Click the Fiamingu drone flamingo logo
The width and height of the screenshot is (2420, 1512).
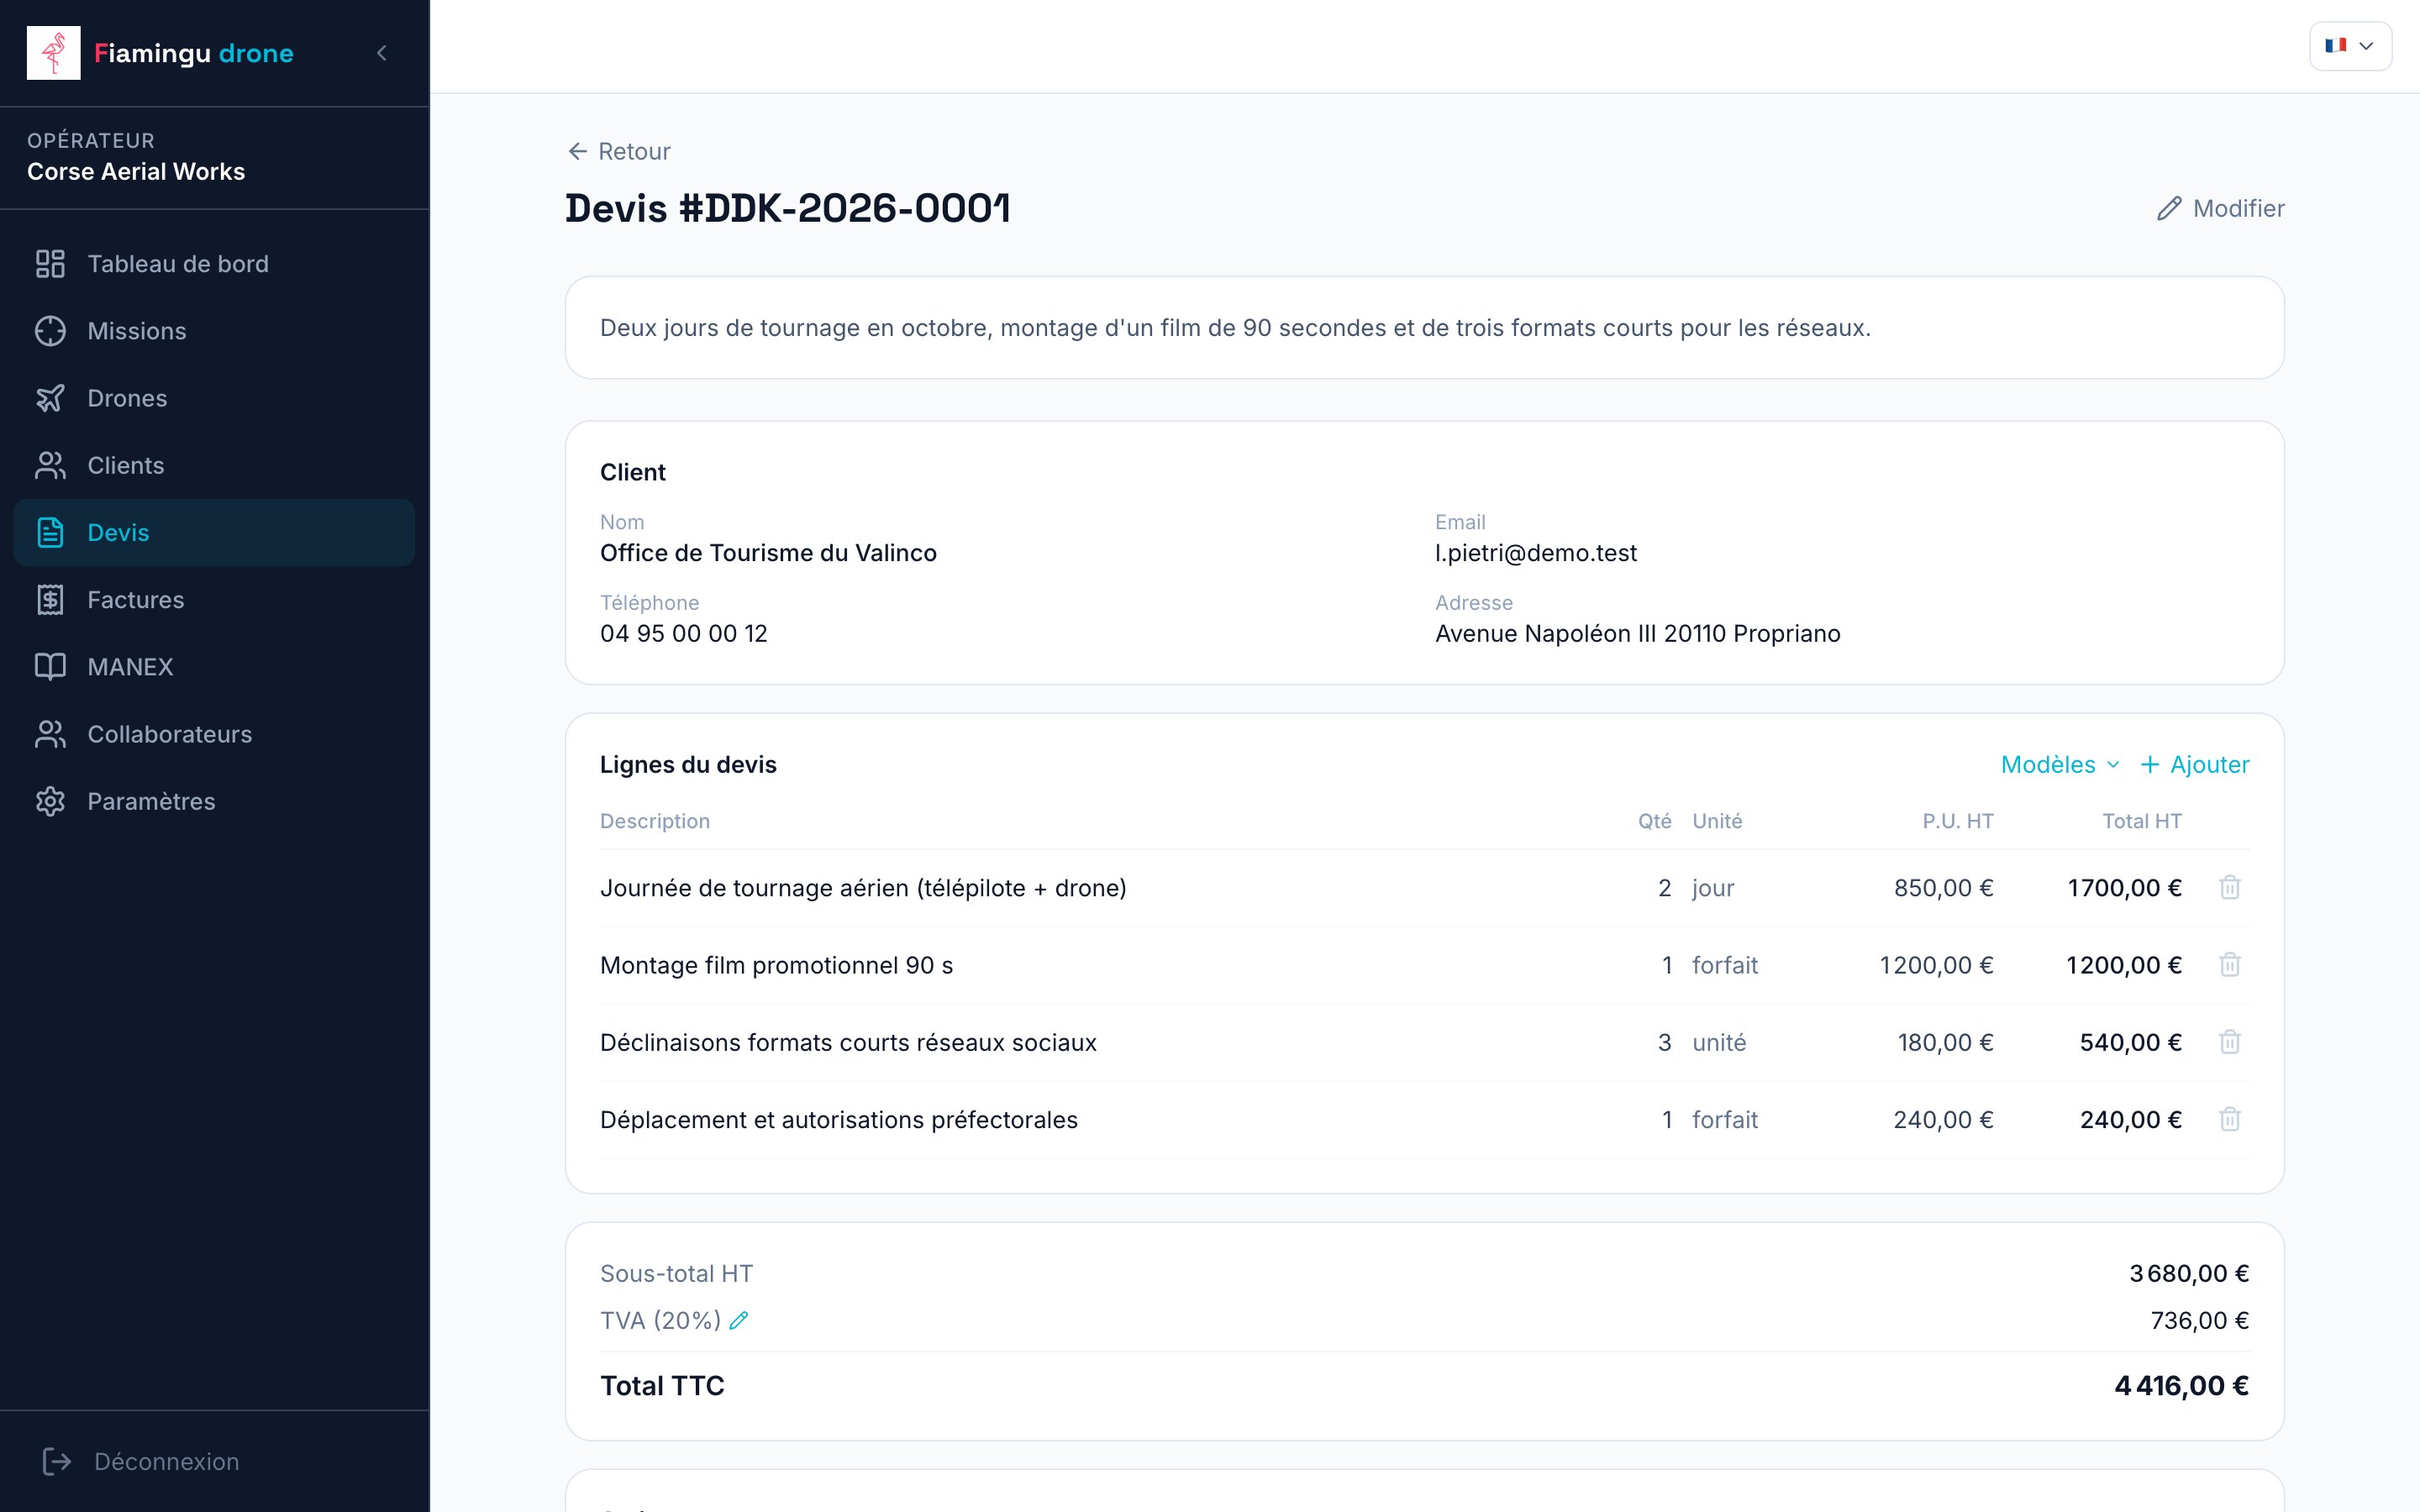[53, 53]
